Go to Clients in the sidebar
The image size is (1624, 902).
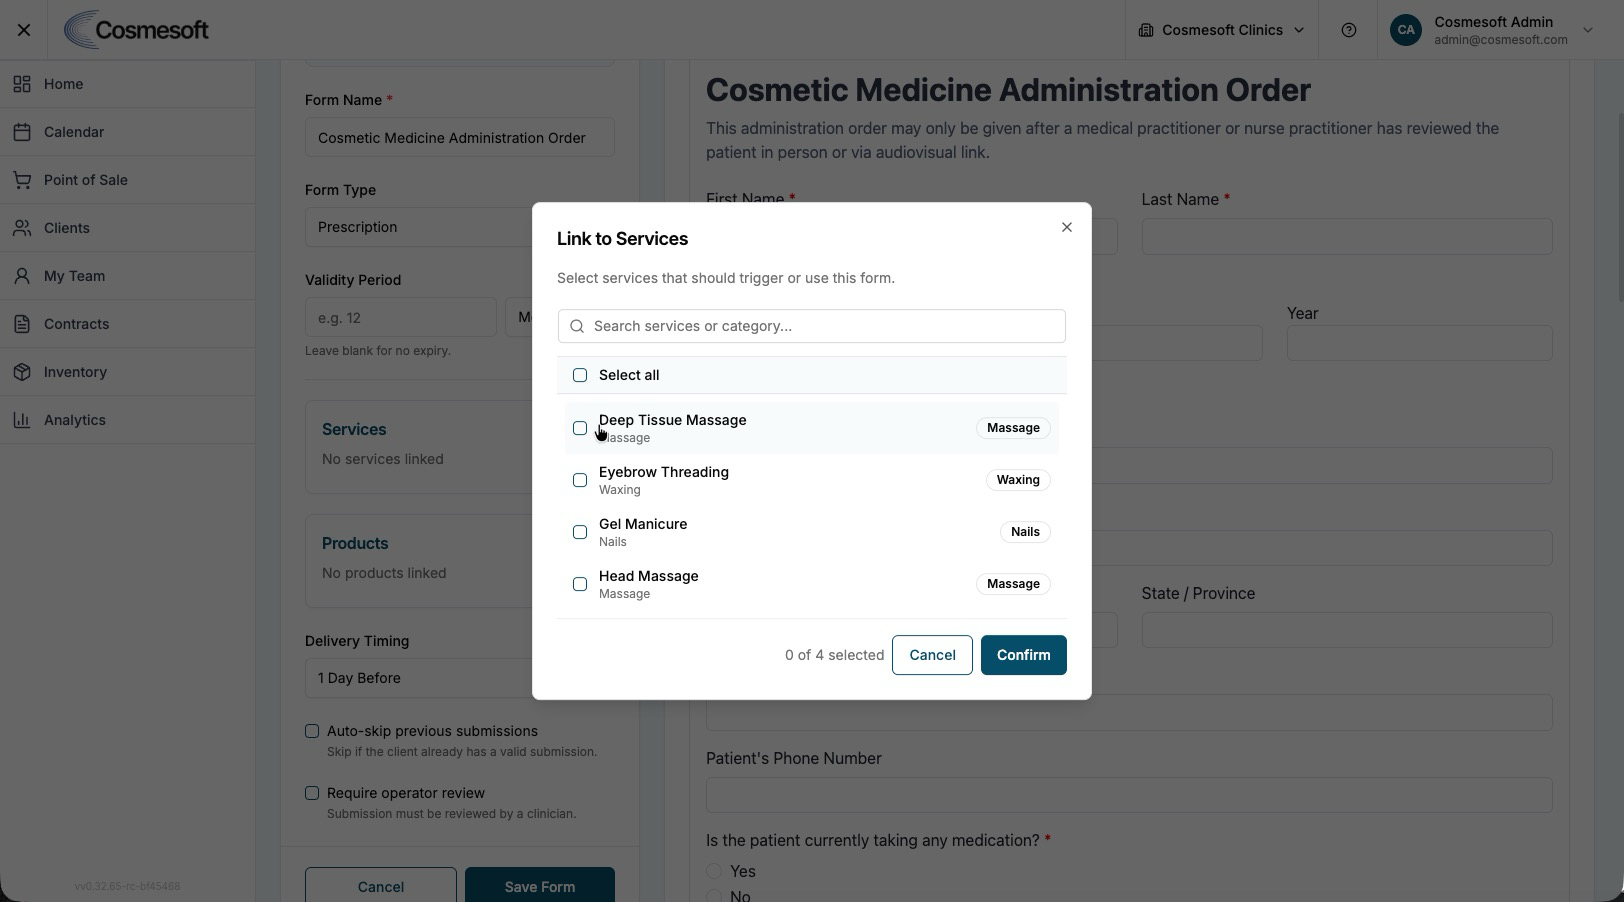pyautogui.click(x=127, y=228)
